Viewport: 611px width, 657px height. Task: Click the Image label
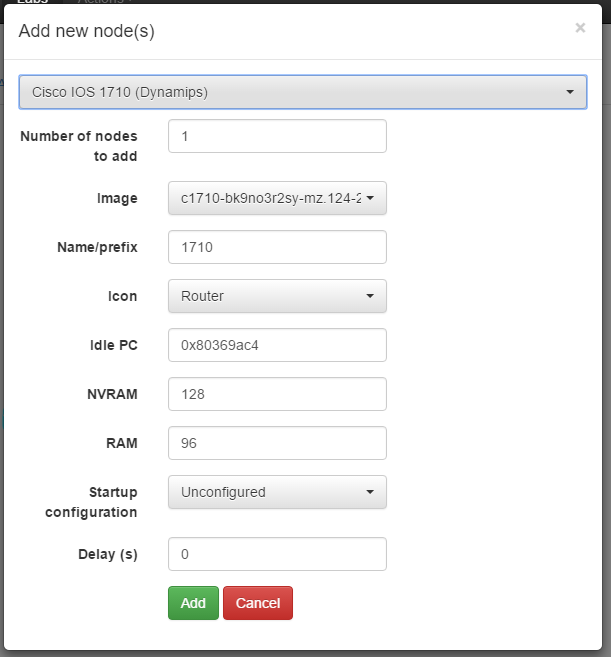coord(117,198)
